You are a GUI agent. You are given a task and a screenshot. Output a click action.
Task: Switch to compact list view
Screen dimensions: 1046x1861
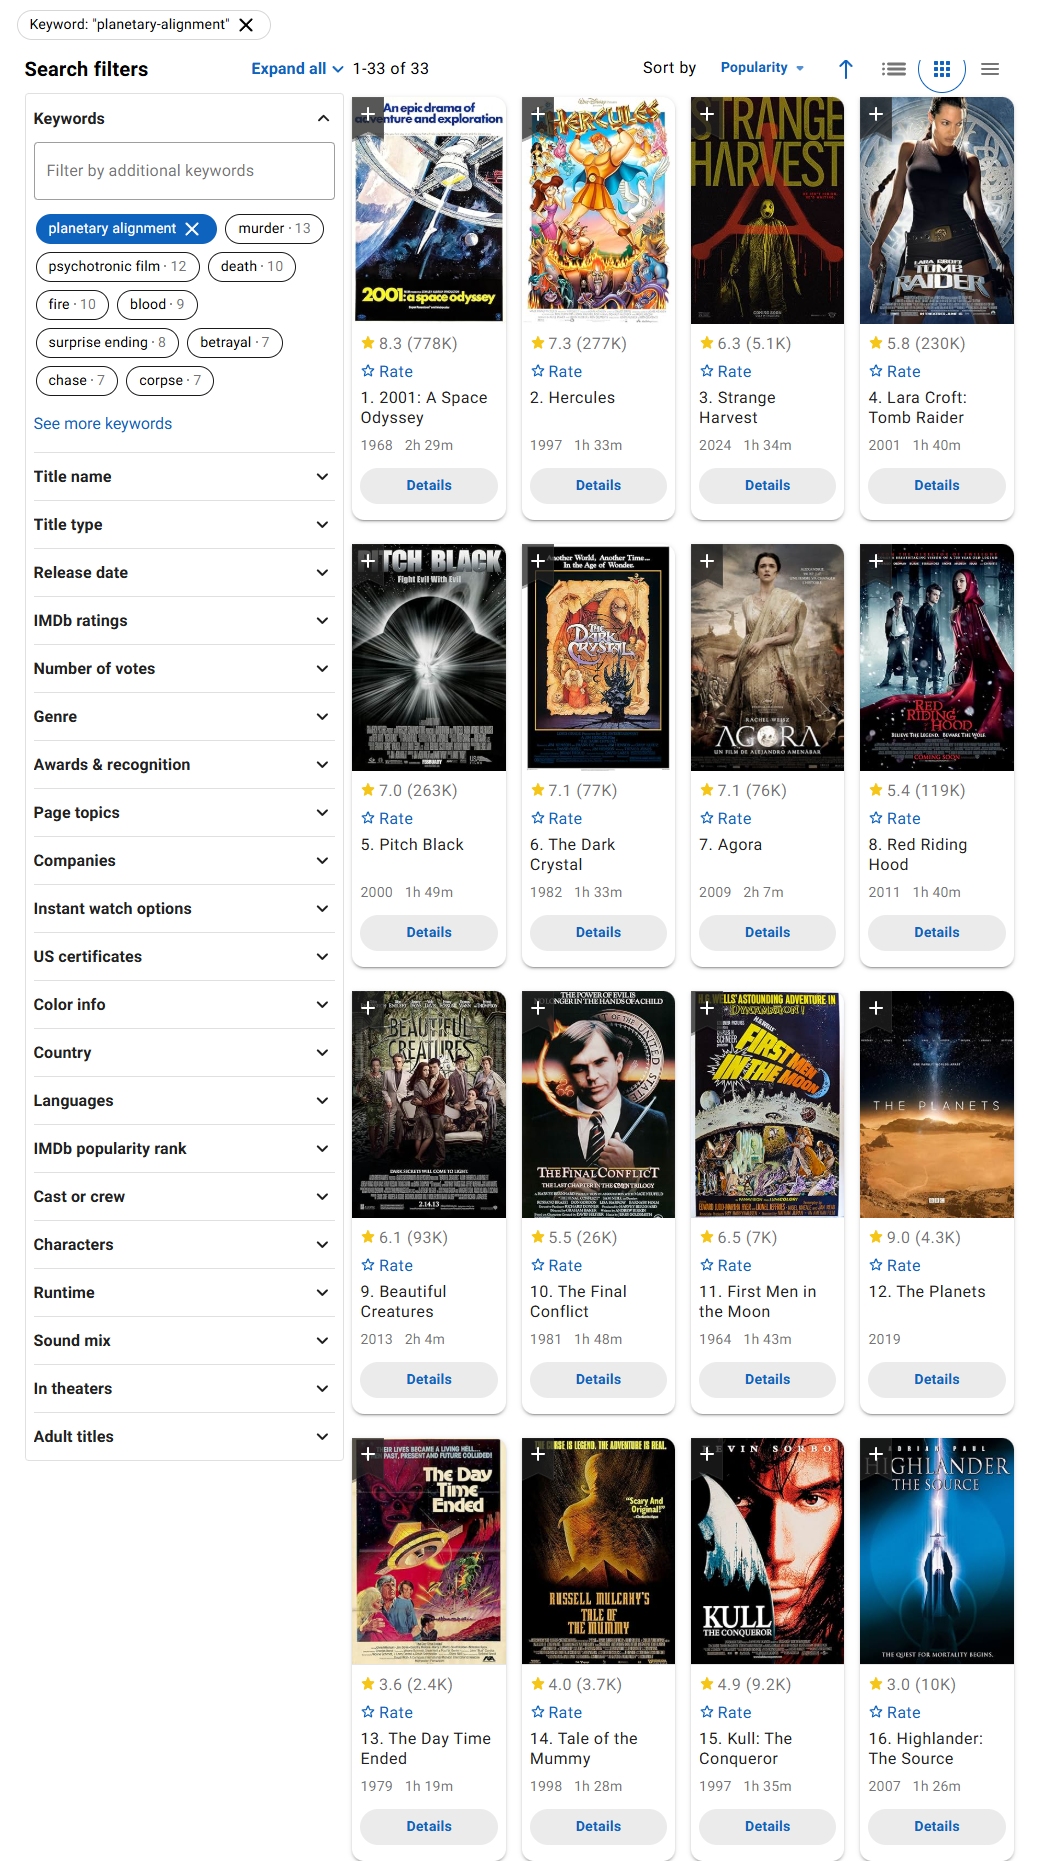[x=989, y=69]
